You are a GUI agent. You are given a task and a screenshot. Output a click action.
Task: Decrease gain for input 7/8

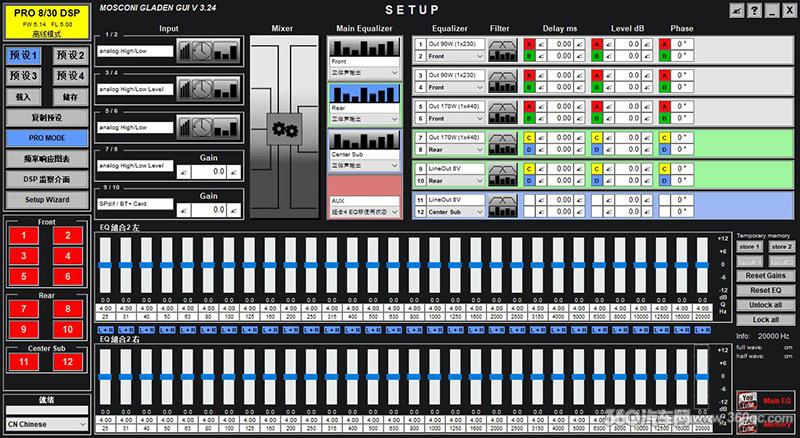point(183,172)
